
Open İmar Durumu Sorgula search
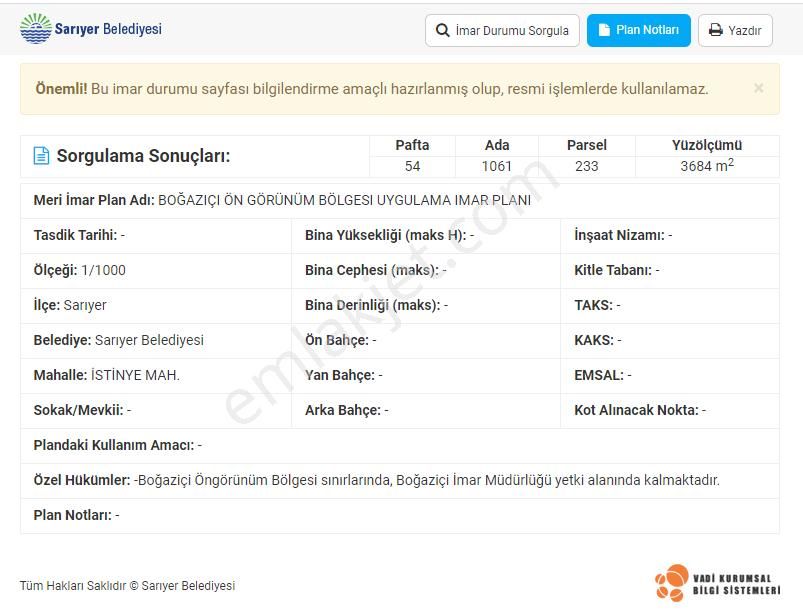click(502, 30)
